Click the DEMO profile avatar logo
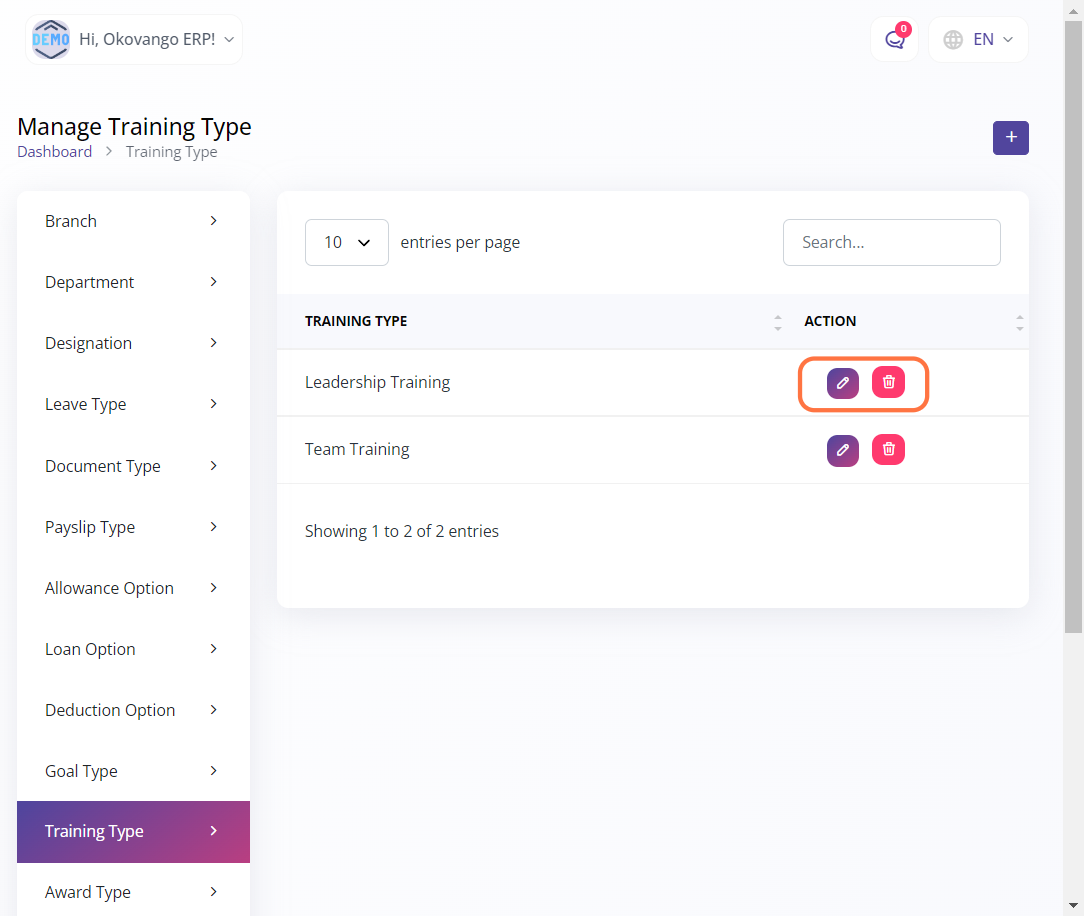The width and height of the screenshot is (1084, 916). tap(51, 40)
